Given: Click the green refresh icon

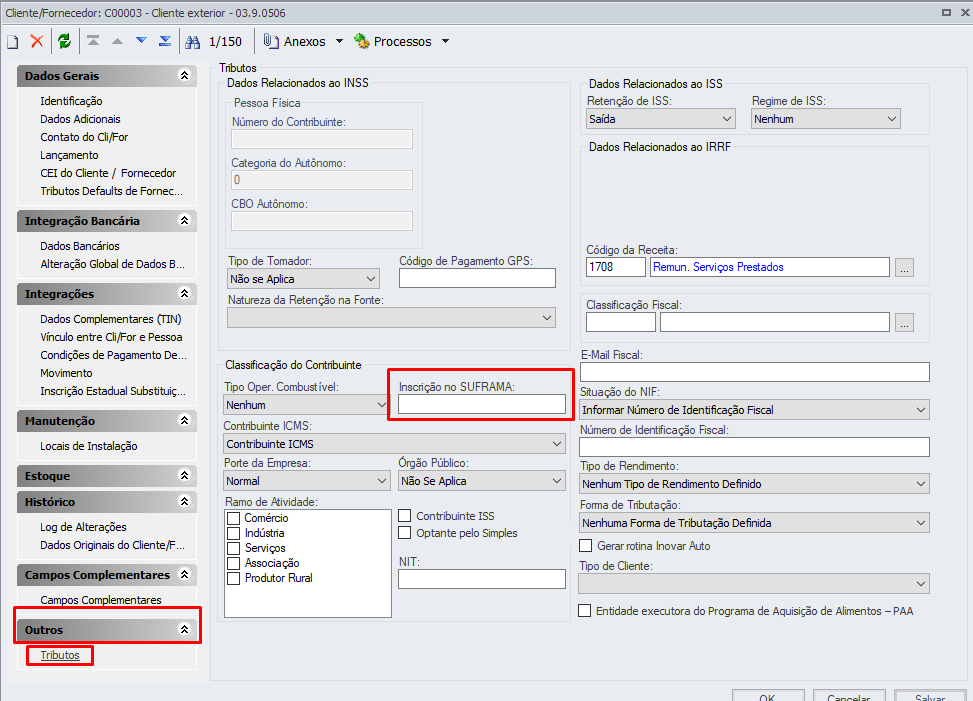Looking at the screenshot, I should pos(64,42).
